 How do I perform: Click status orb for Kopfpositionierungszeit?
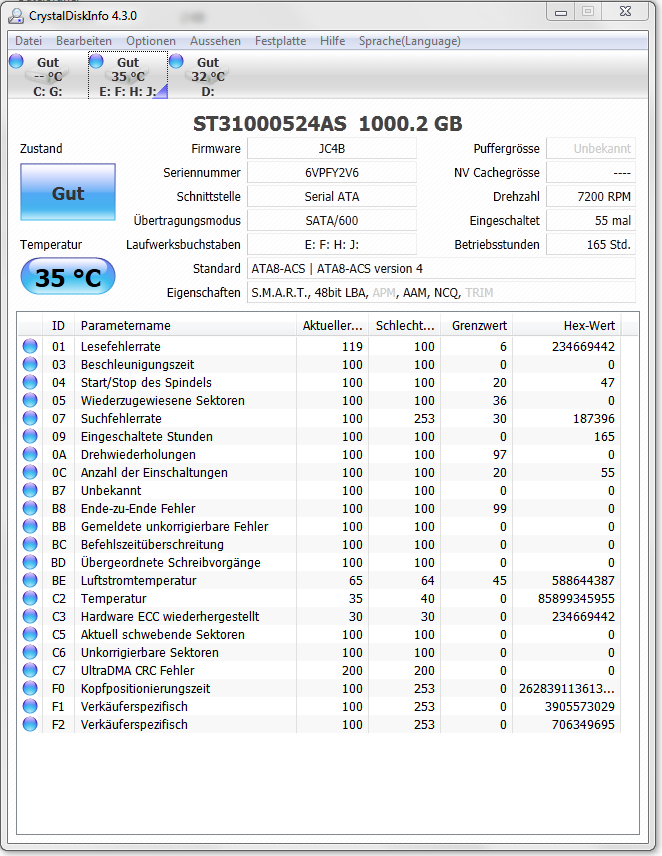(30, 688)
